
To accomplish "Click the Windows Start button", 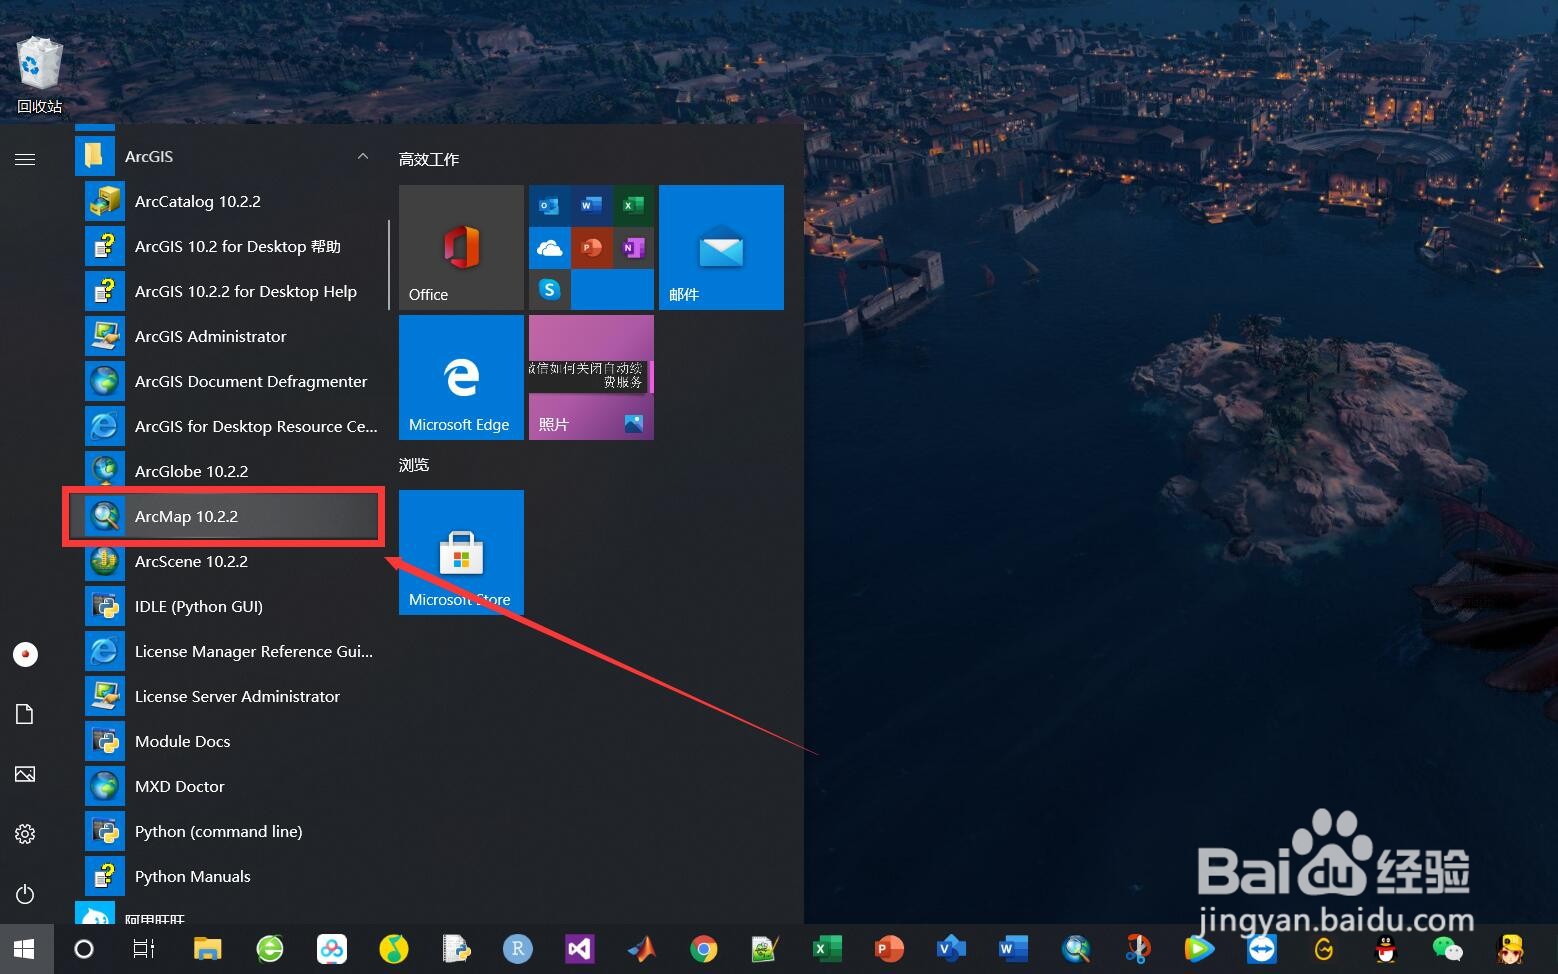I will pyautogui.click(x=26, y=949).
